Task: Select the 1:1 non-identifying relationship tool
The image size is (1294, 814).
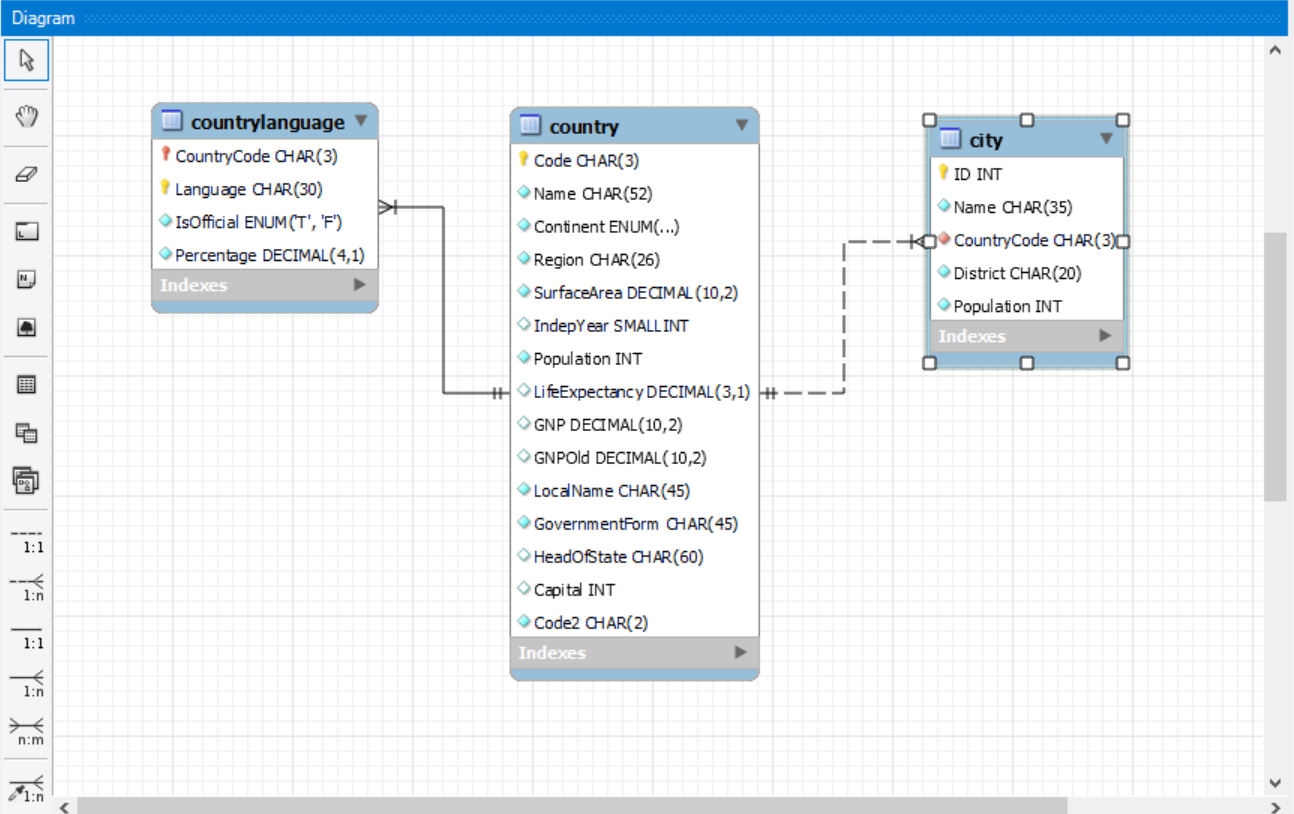Action: tap(27, 538)
